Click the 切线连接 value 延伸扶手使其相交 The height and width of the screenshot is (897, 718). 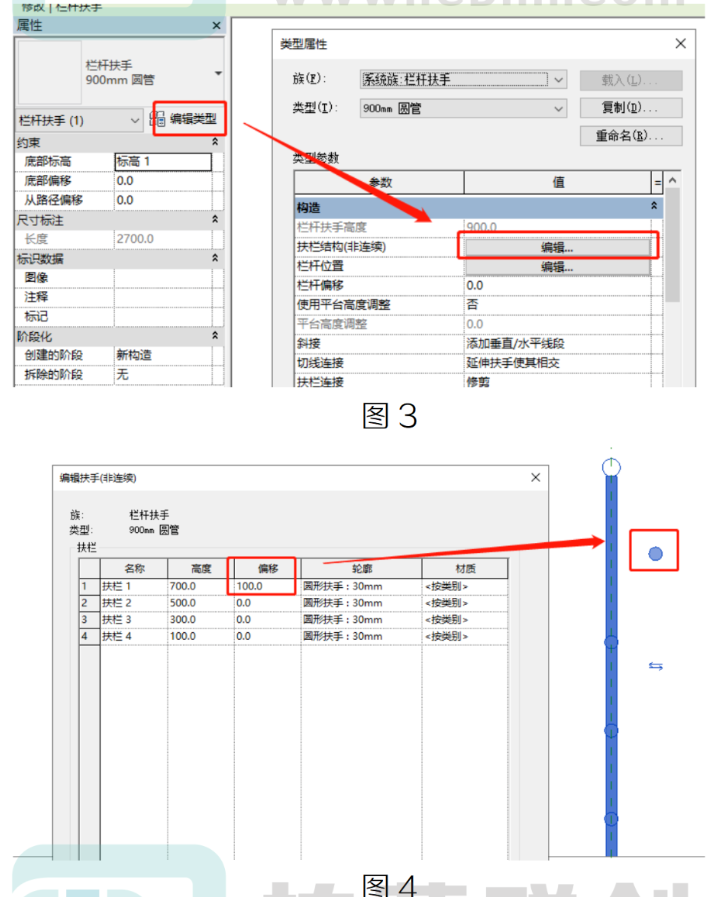pyautogui.click(x=557, y=363)
